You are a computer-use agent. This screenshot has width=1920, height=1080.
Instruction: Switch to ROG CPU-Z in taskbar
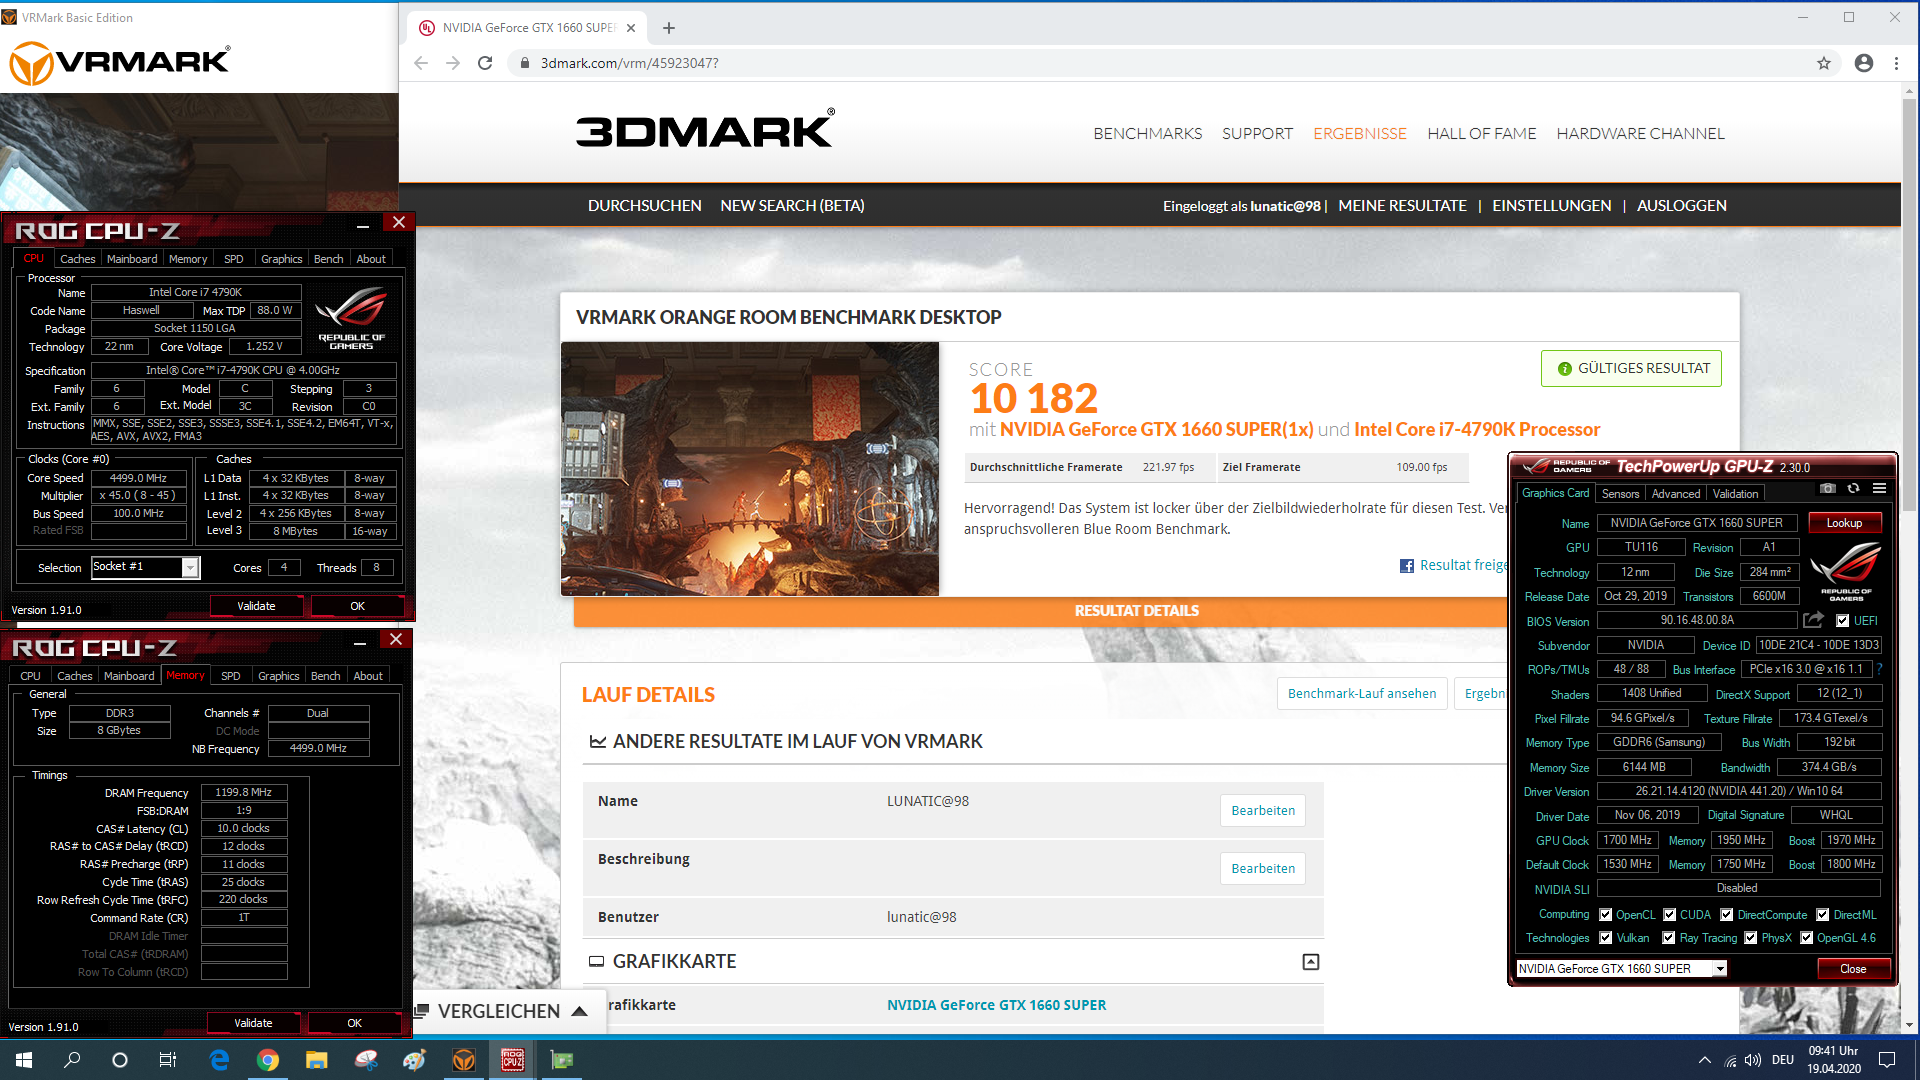pyautogui.click(x=513, y=1060)
